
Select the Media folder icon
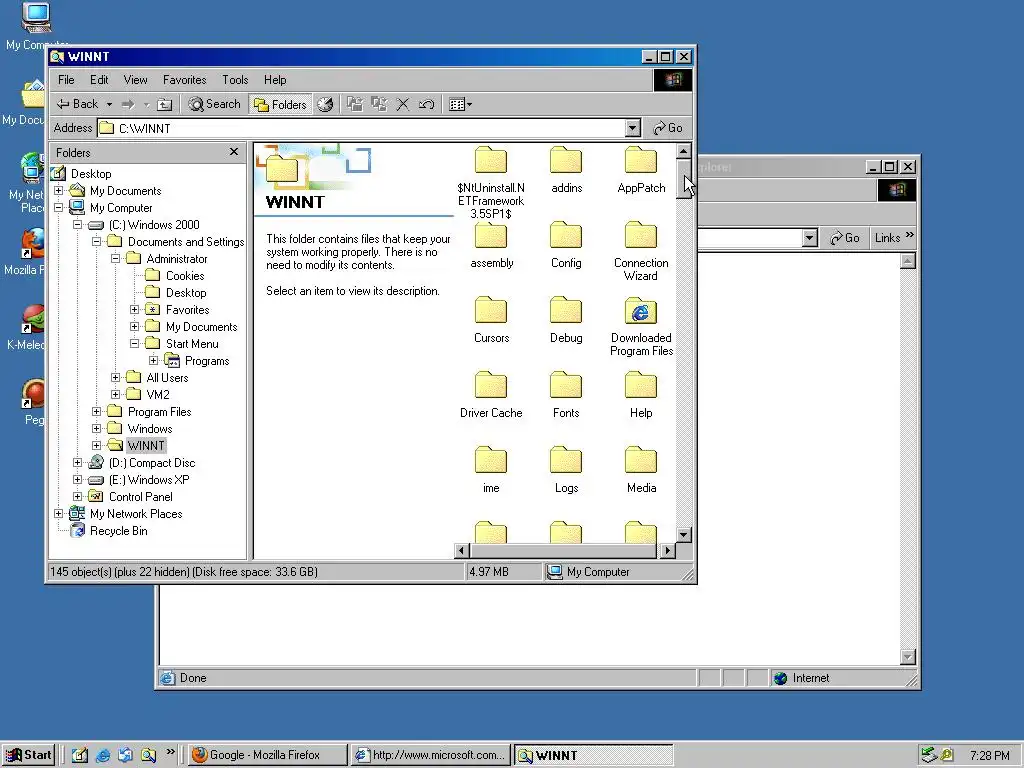pos(641,460)
